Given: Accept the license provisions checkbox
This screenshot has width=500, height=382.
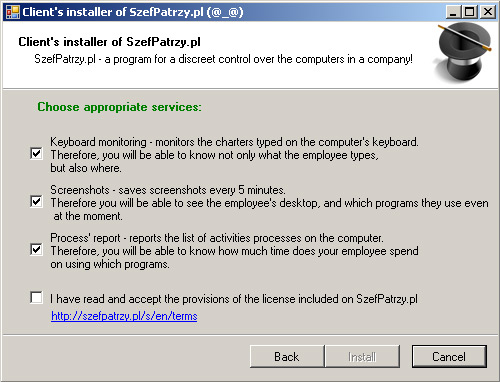Looking at the screenshot, I should 36,298.
